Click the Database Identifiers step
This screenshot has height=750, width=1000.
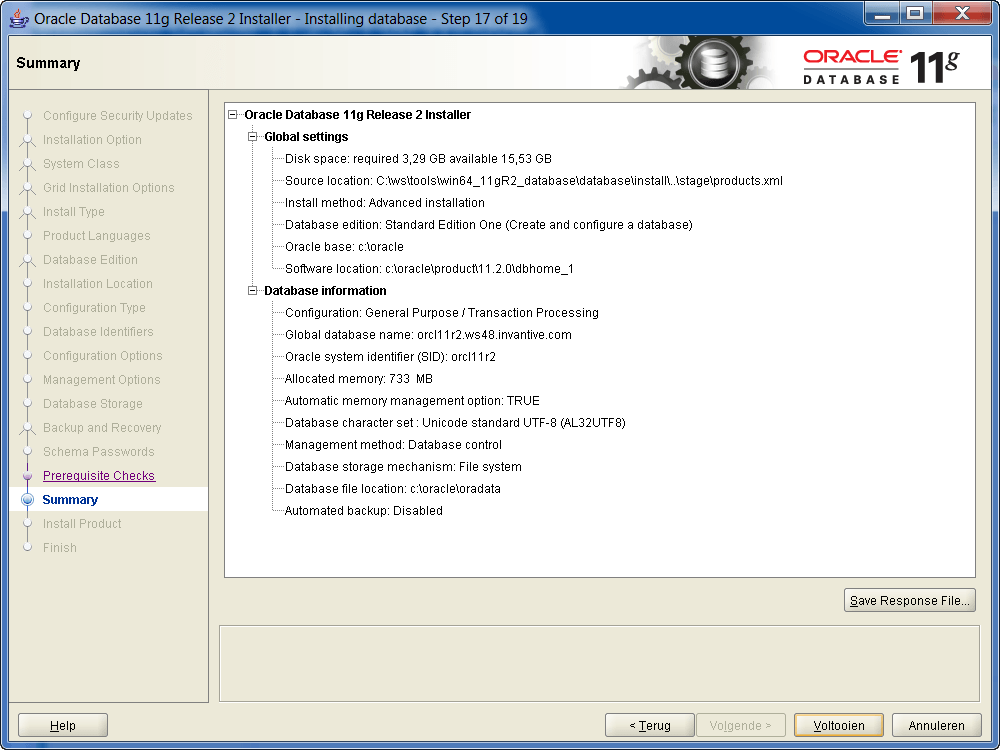pyautogui.click(x=98, y=332)
